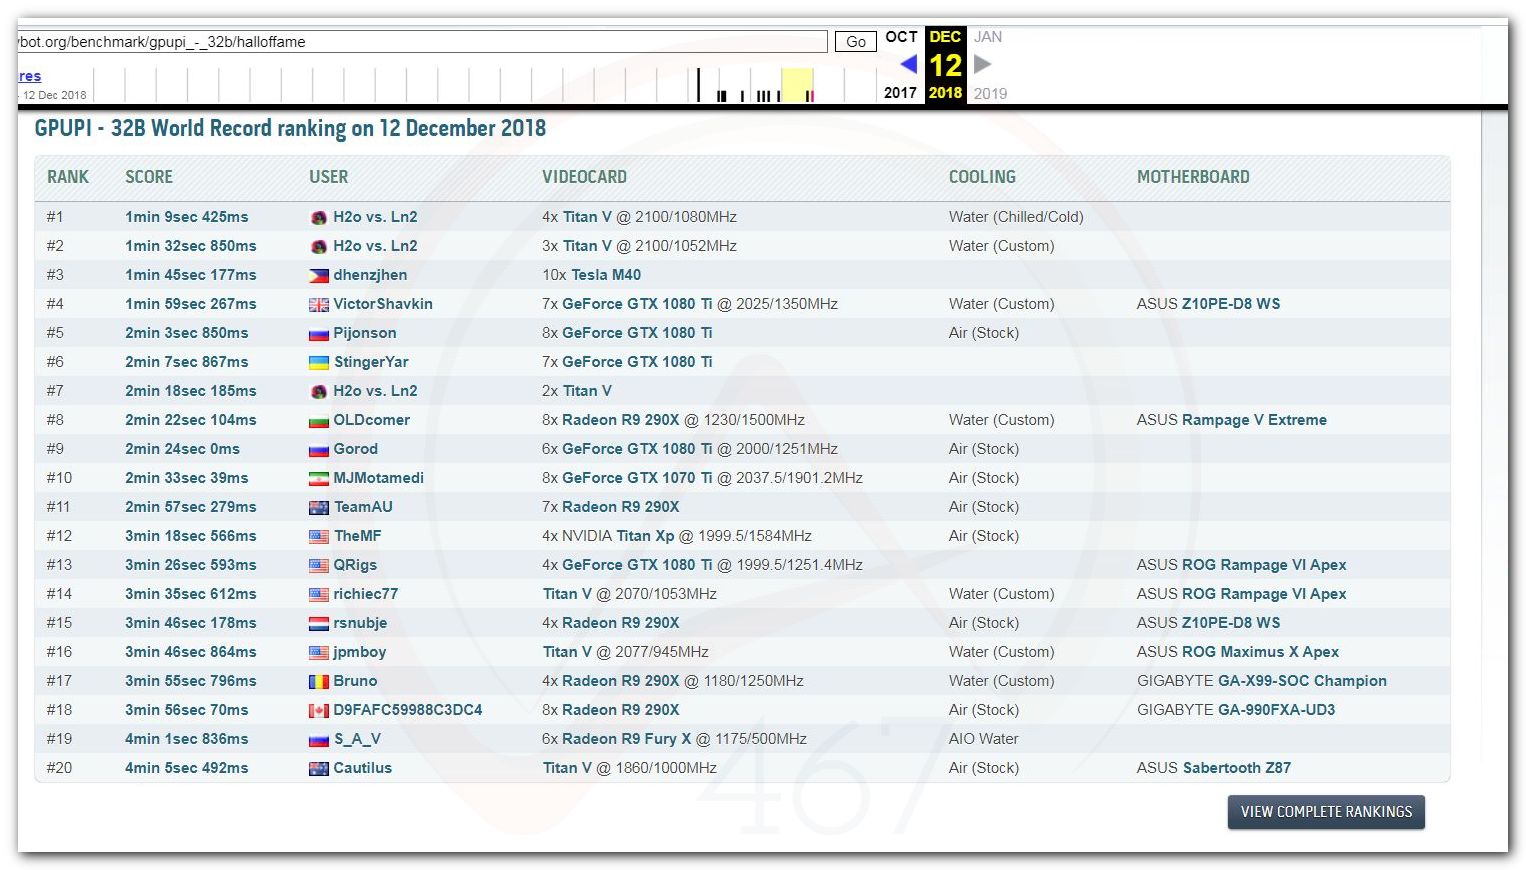Click the RANK column header
Image resolution: width=1526 pixels, height=870 pixels.
[68, 177]
